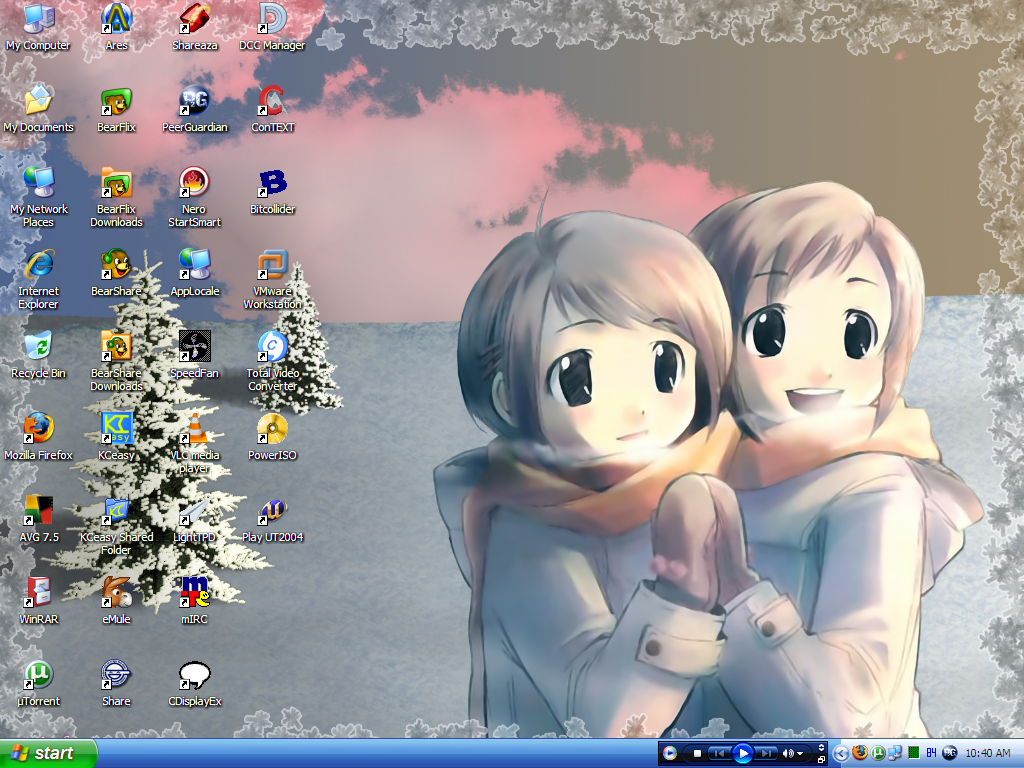Toggle the media toolbar video/visualization window arrows
This screenshot has height=768, width=1024.
coord(822,748)
